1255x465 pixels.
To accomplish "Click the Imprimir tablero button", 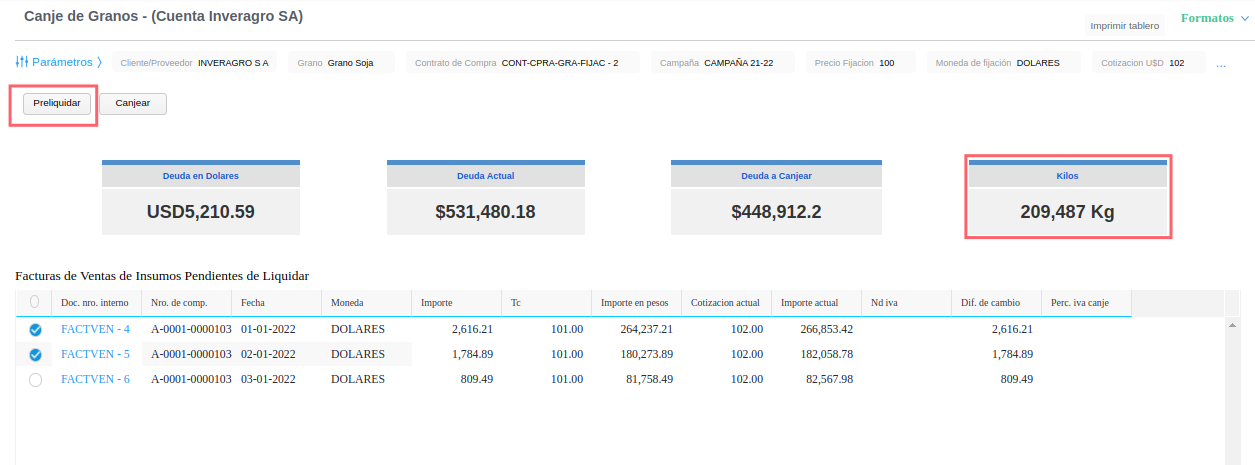I will coord(1124,25).
